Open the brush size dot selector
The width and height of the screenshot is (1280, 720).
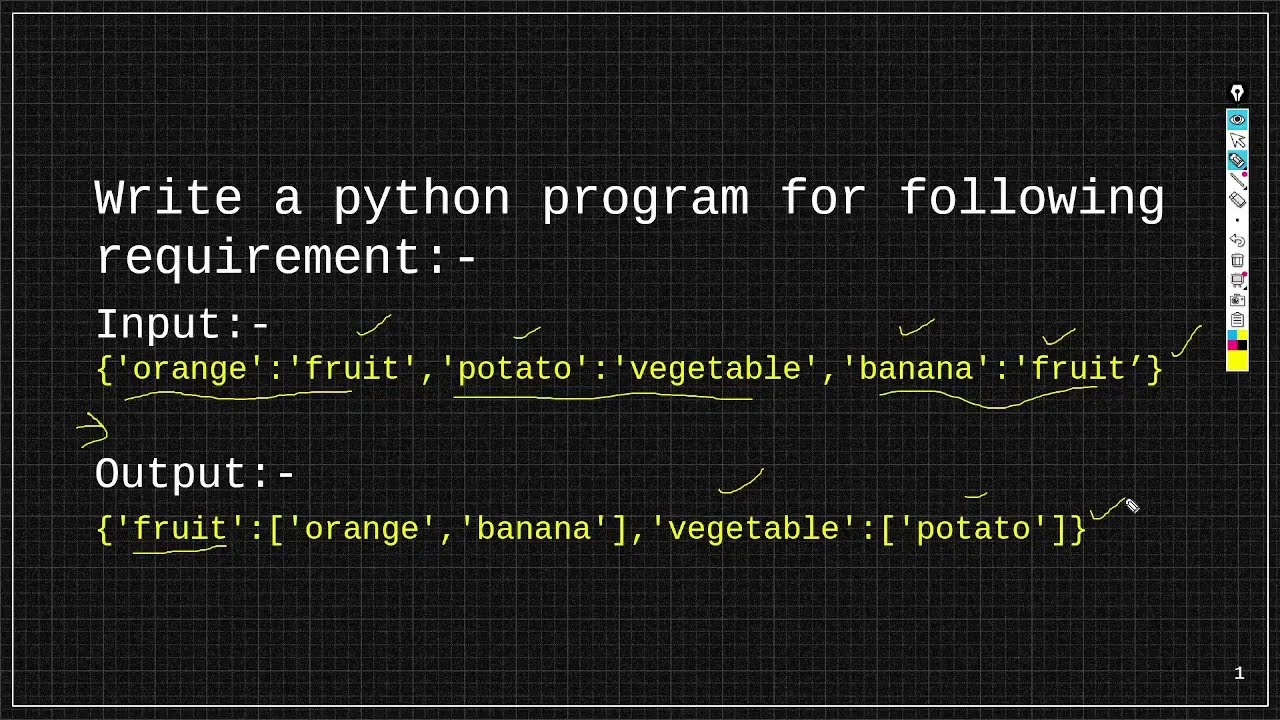tap(1237, 220)
